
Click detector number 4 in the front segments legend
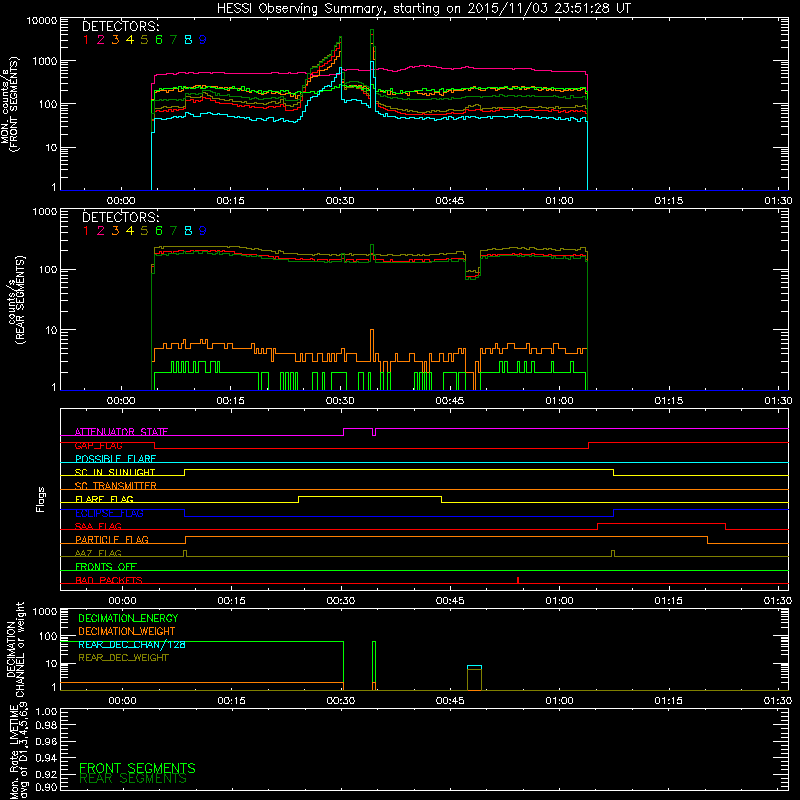pyautogui.click(x=130, y=39)
